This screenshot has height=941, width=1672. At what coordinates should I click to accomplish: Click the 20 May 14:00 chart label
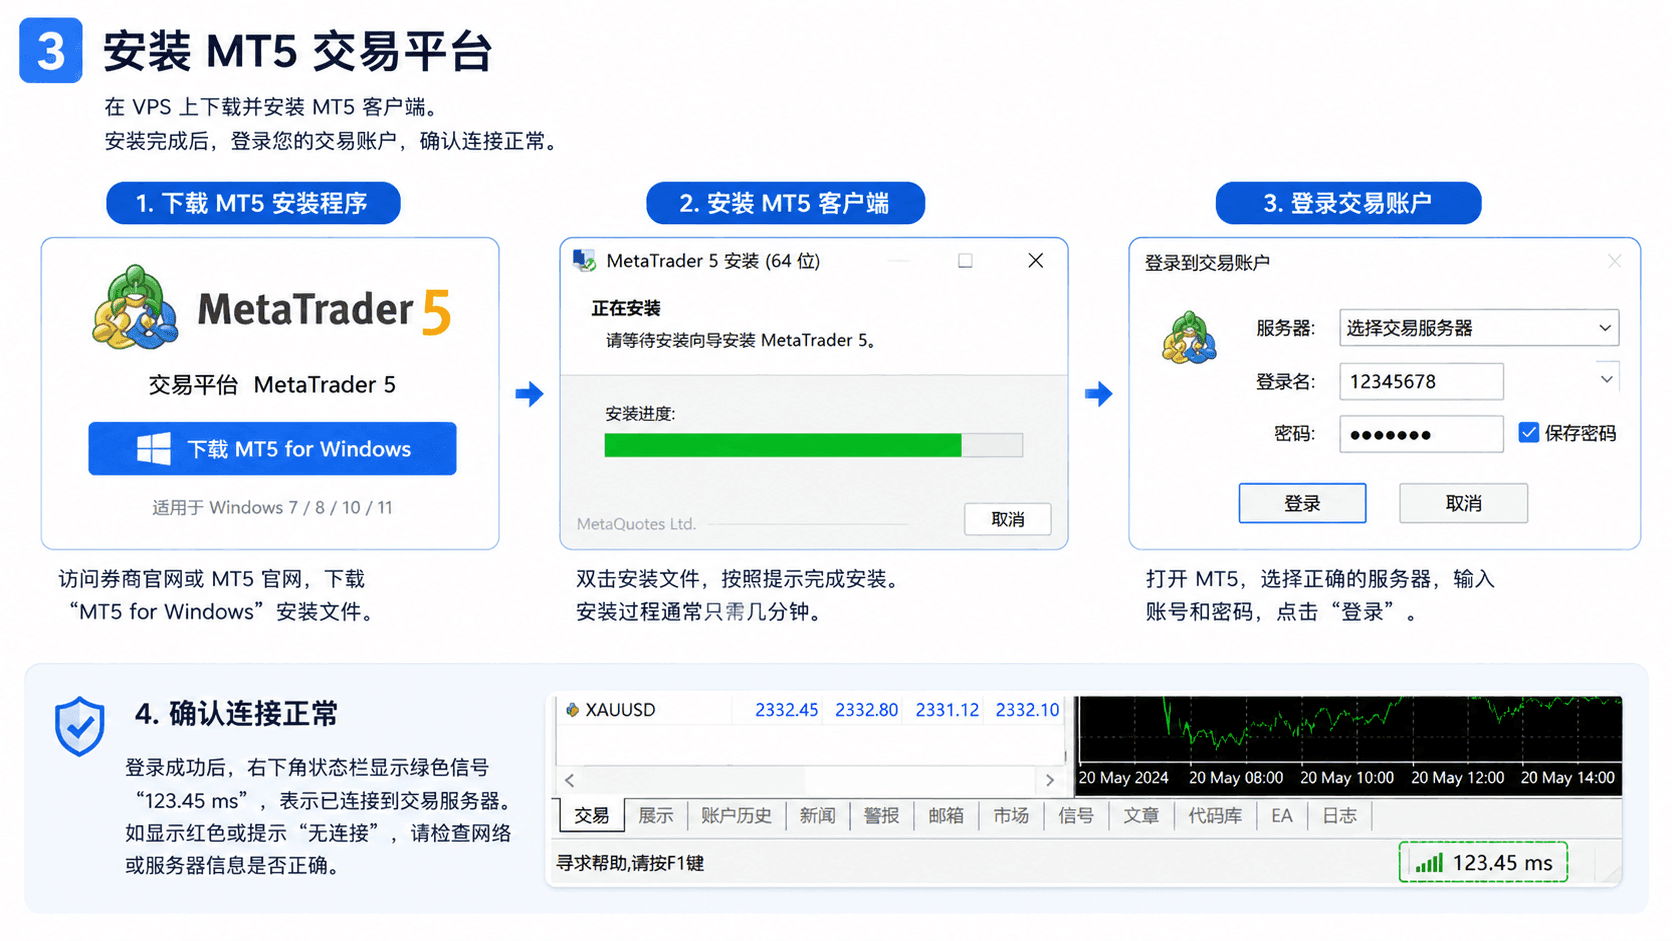[1568, 778]
